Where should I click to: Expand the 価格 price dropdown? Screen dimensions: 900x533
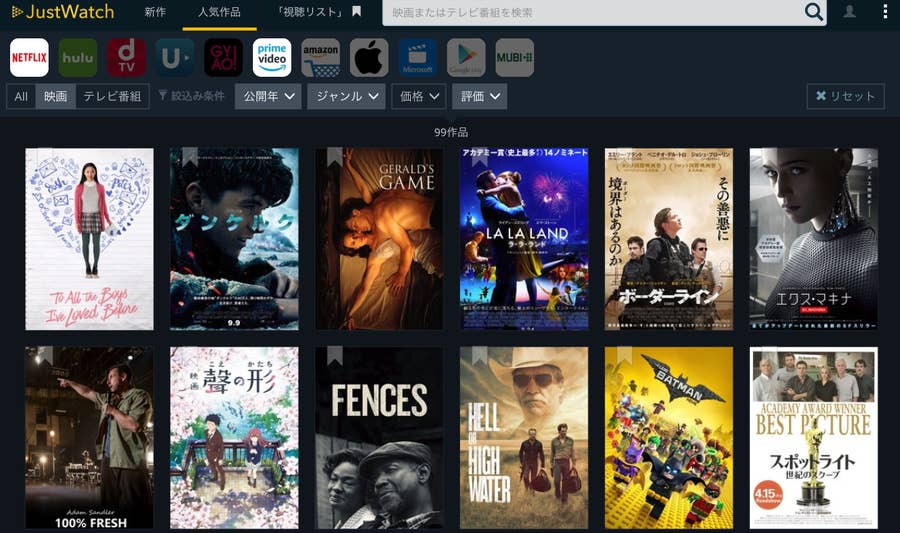[418, 96]
